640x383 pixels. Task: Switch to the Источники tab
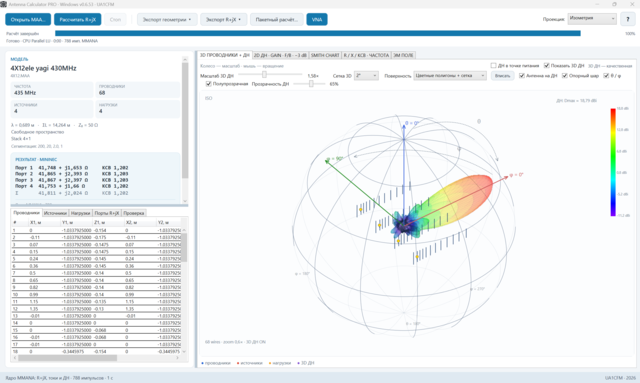coord(55,213)
